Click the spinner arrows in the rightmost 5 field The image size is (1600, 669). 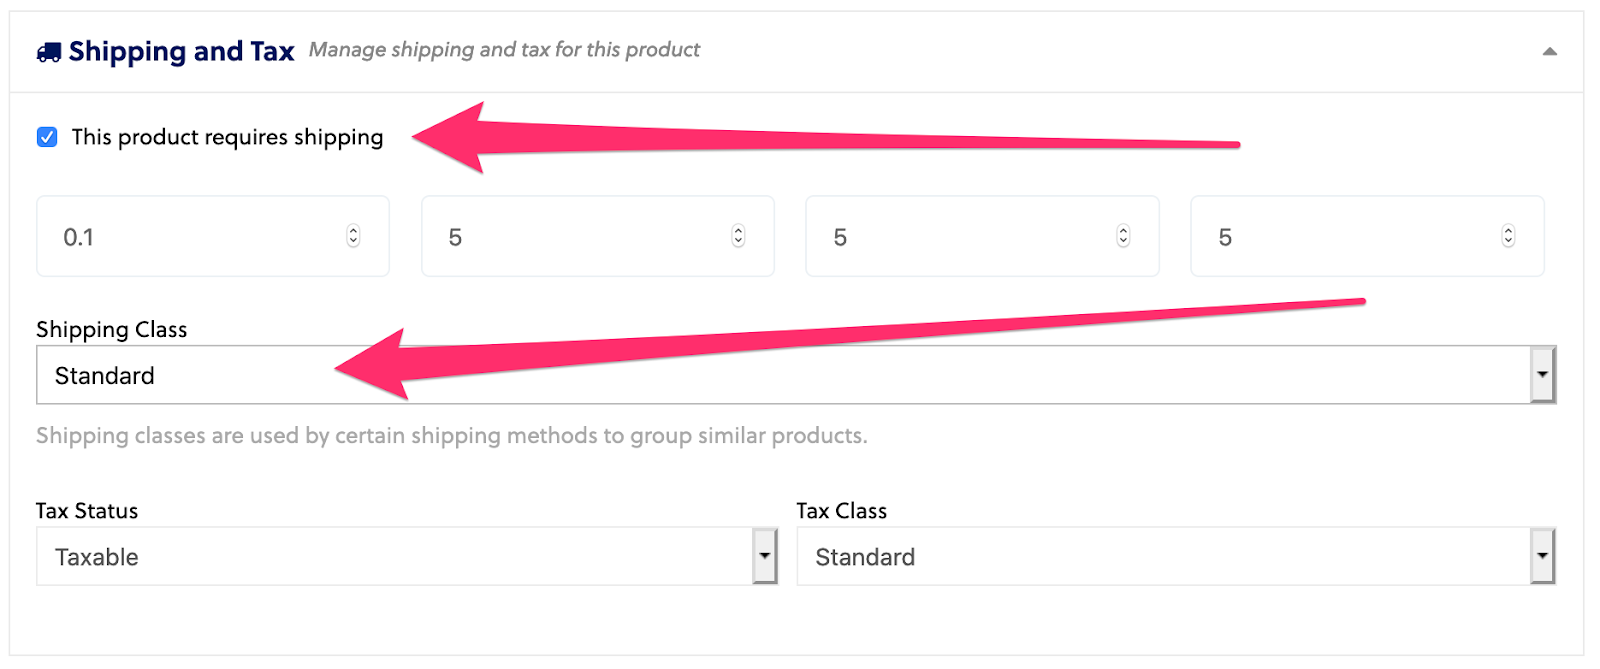coord(1508,236)
